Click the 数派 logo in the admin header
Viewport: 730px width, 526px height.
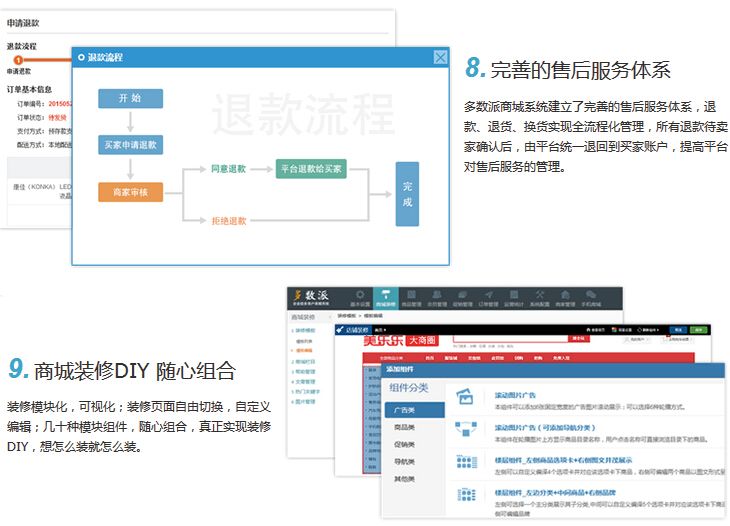311,297
